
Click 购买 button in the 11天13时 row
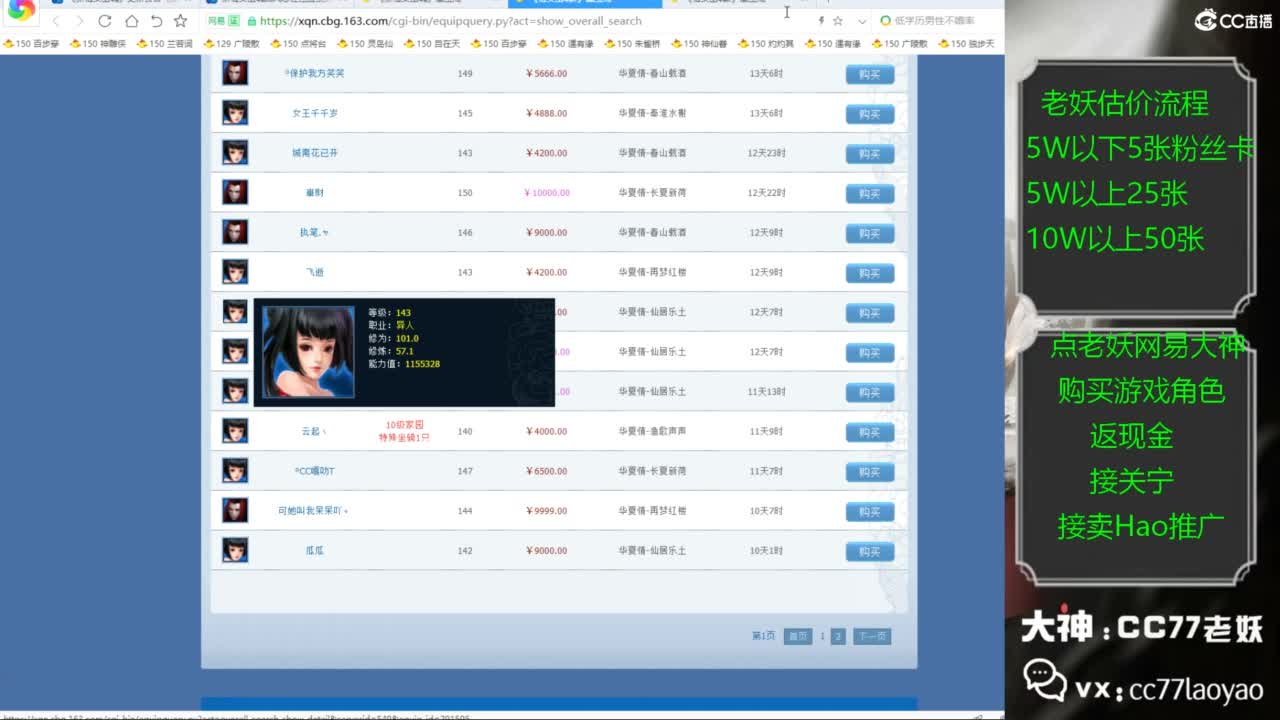tap(870, 392)
